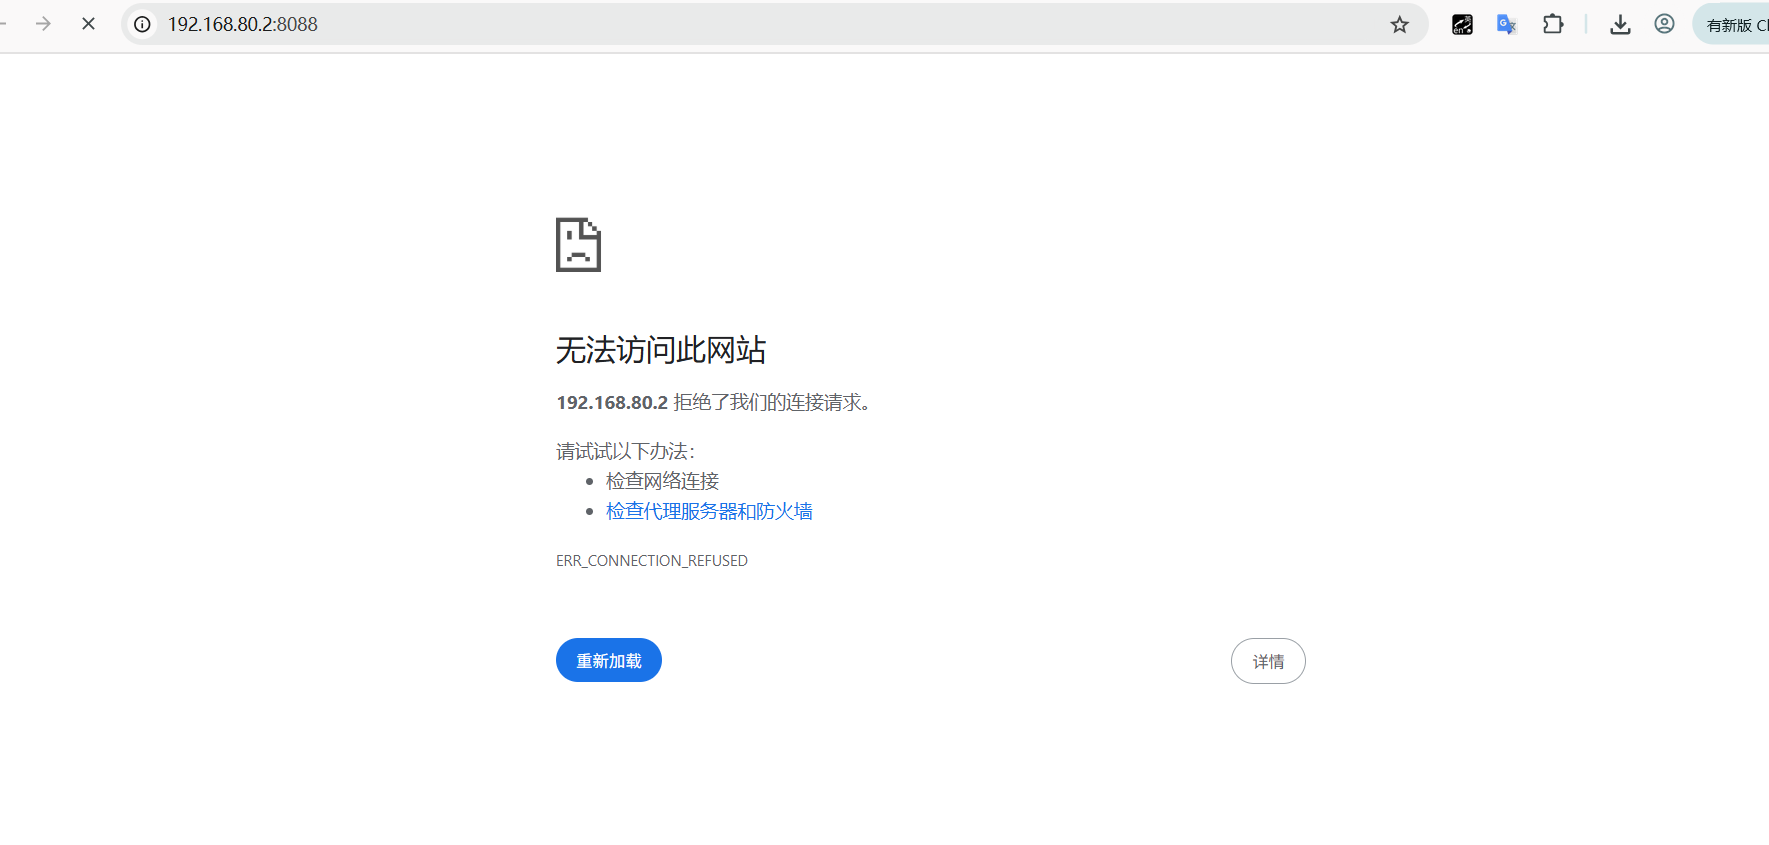This screenshot has width=1769, height=845.
Task: Stop loading with the X button
Action: (x=88, y=24)
